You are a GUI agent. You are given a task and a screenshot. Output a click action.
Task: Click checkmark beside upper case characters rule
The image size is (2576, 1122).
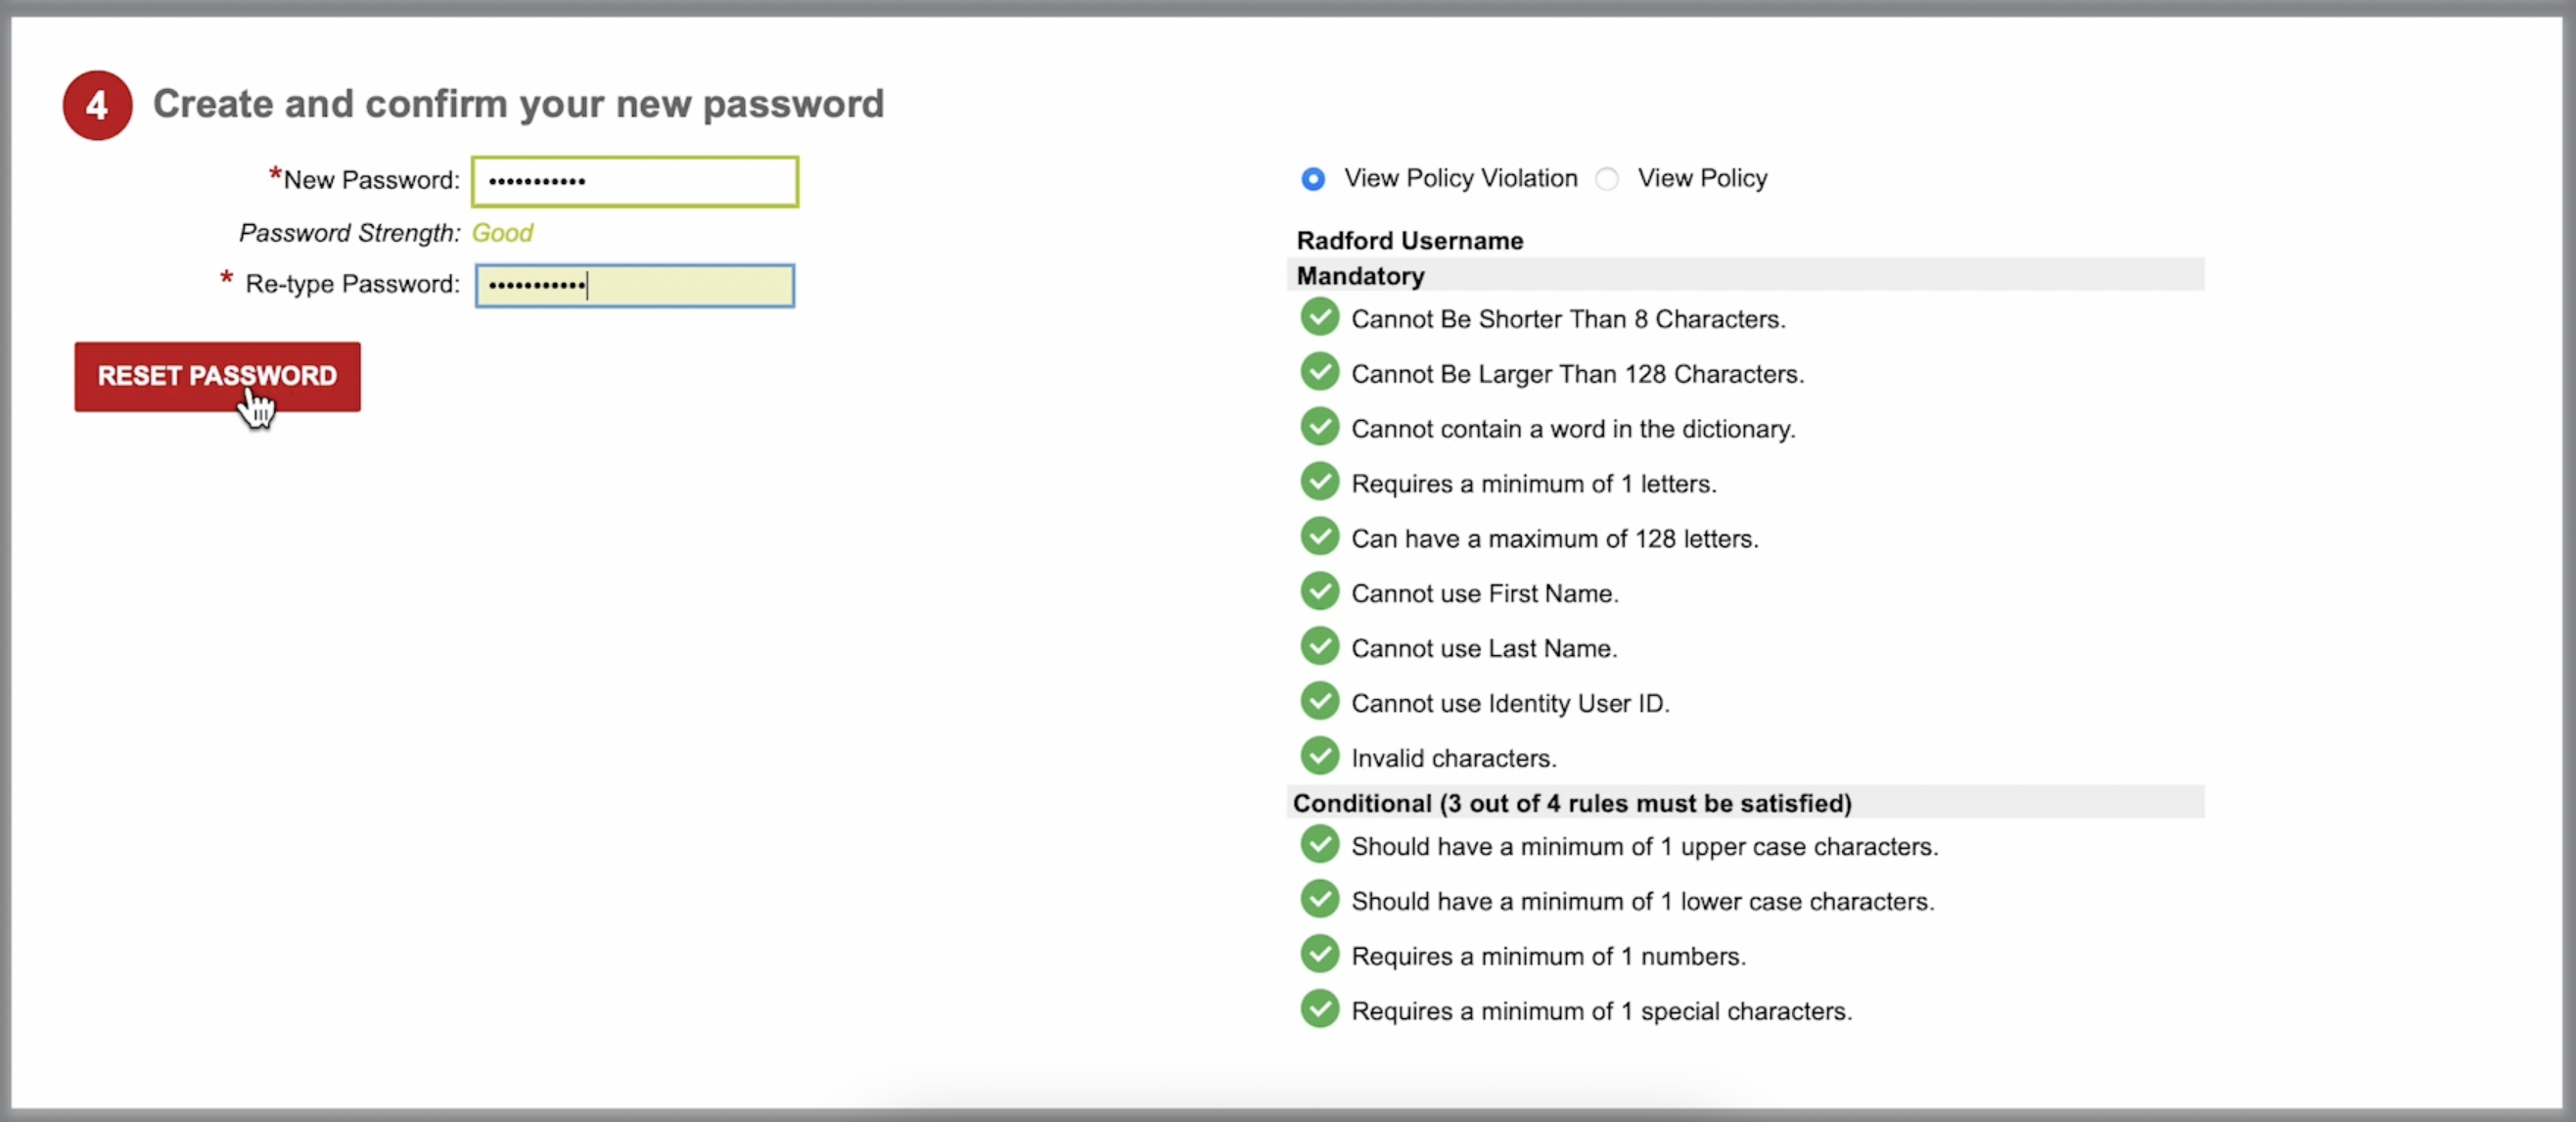coord(1320,845)
